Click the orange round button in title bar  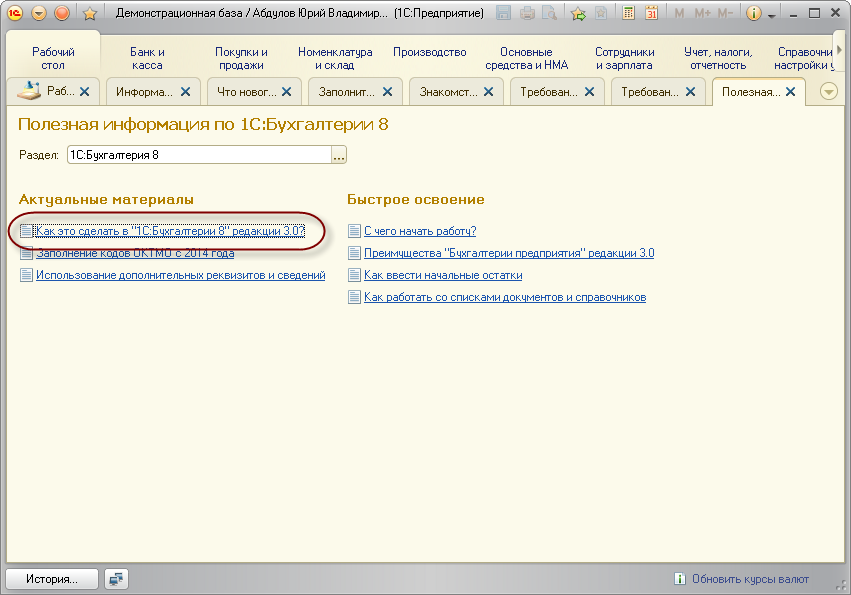pos(62,12)
